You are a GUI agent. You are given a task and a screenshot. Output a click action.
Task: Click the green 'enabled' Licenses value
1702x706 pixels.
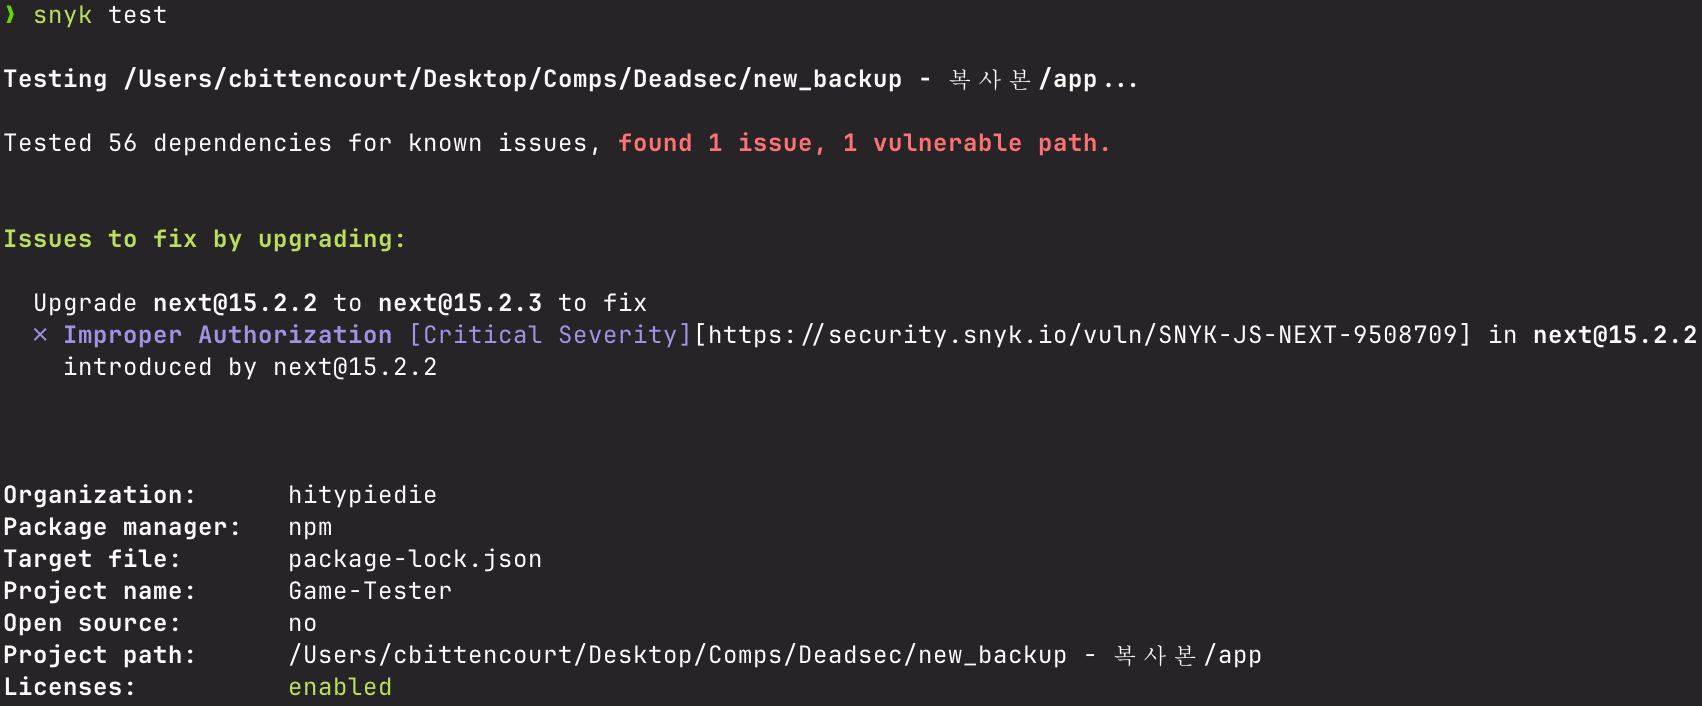pyautogui.click(x=340, y=687)
